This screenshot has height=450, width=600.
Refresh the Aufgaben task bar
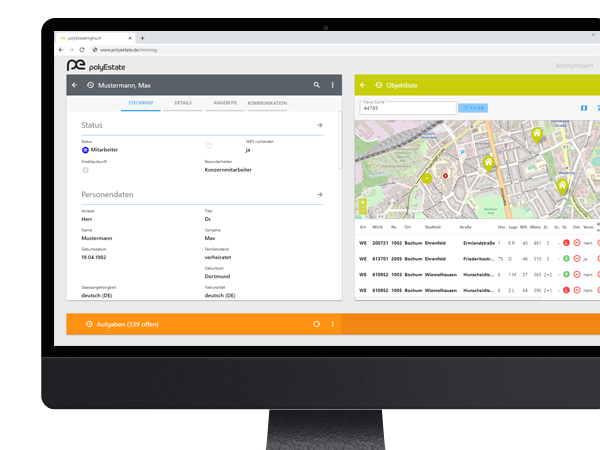[316, 324]
